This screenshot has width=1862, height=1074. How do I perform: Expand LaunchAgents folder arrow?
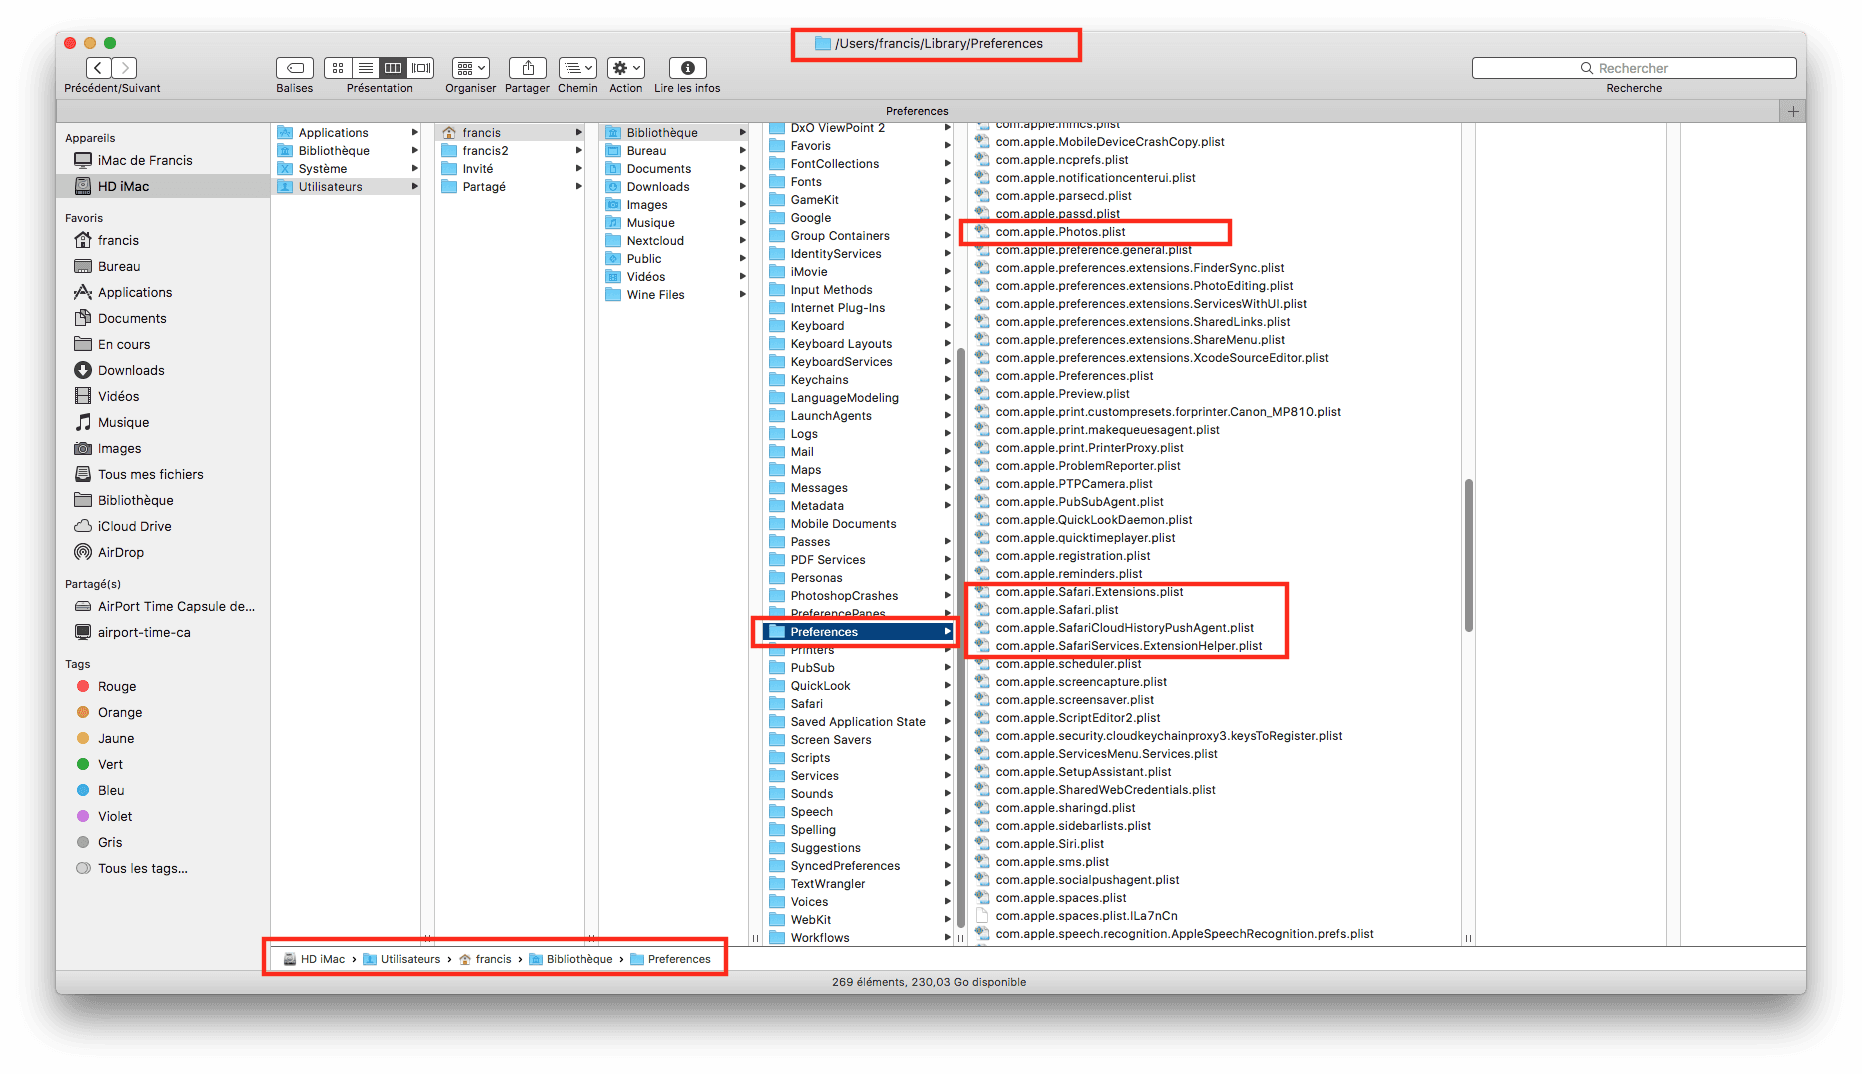(x=947, y=415)
